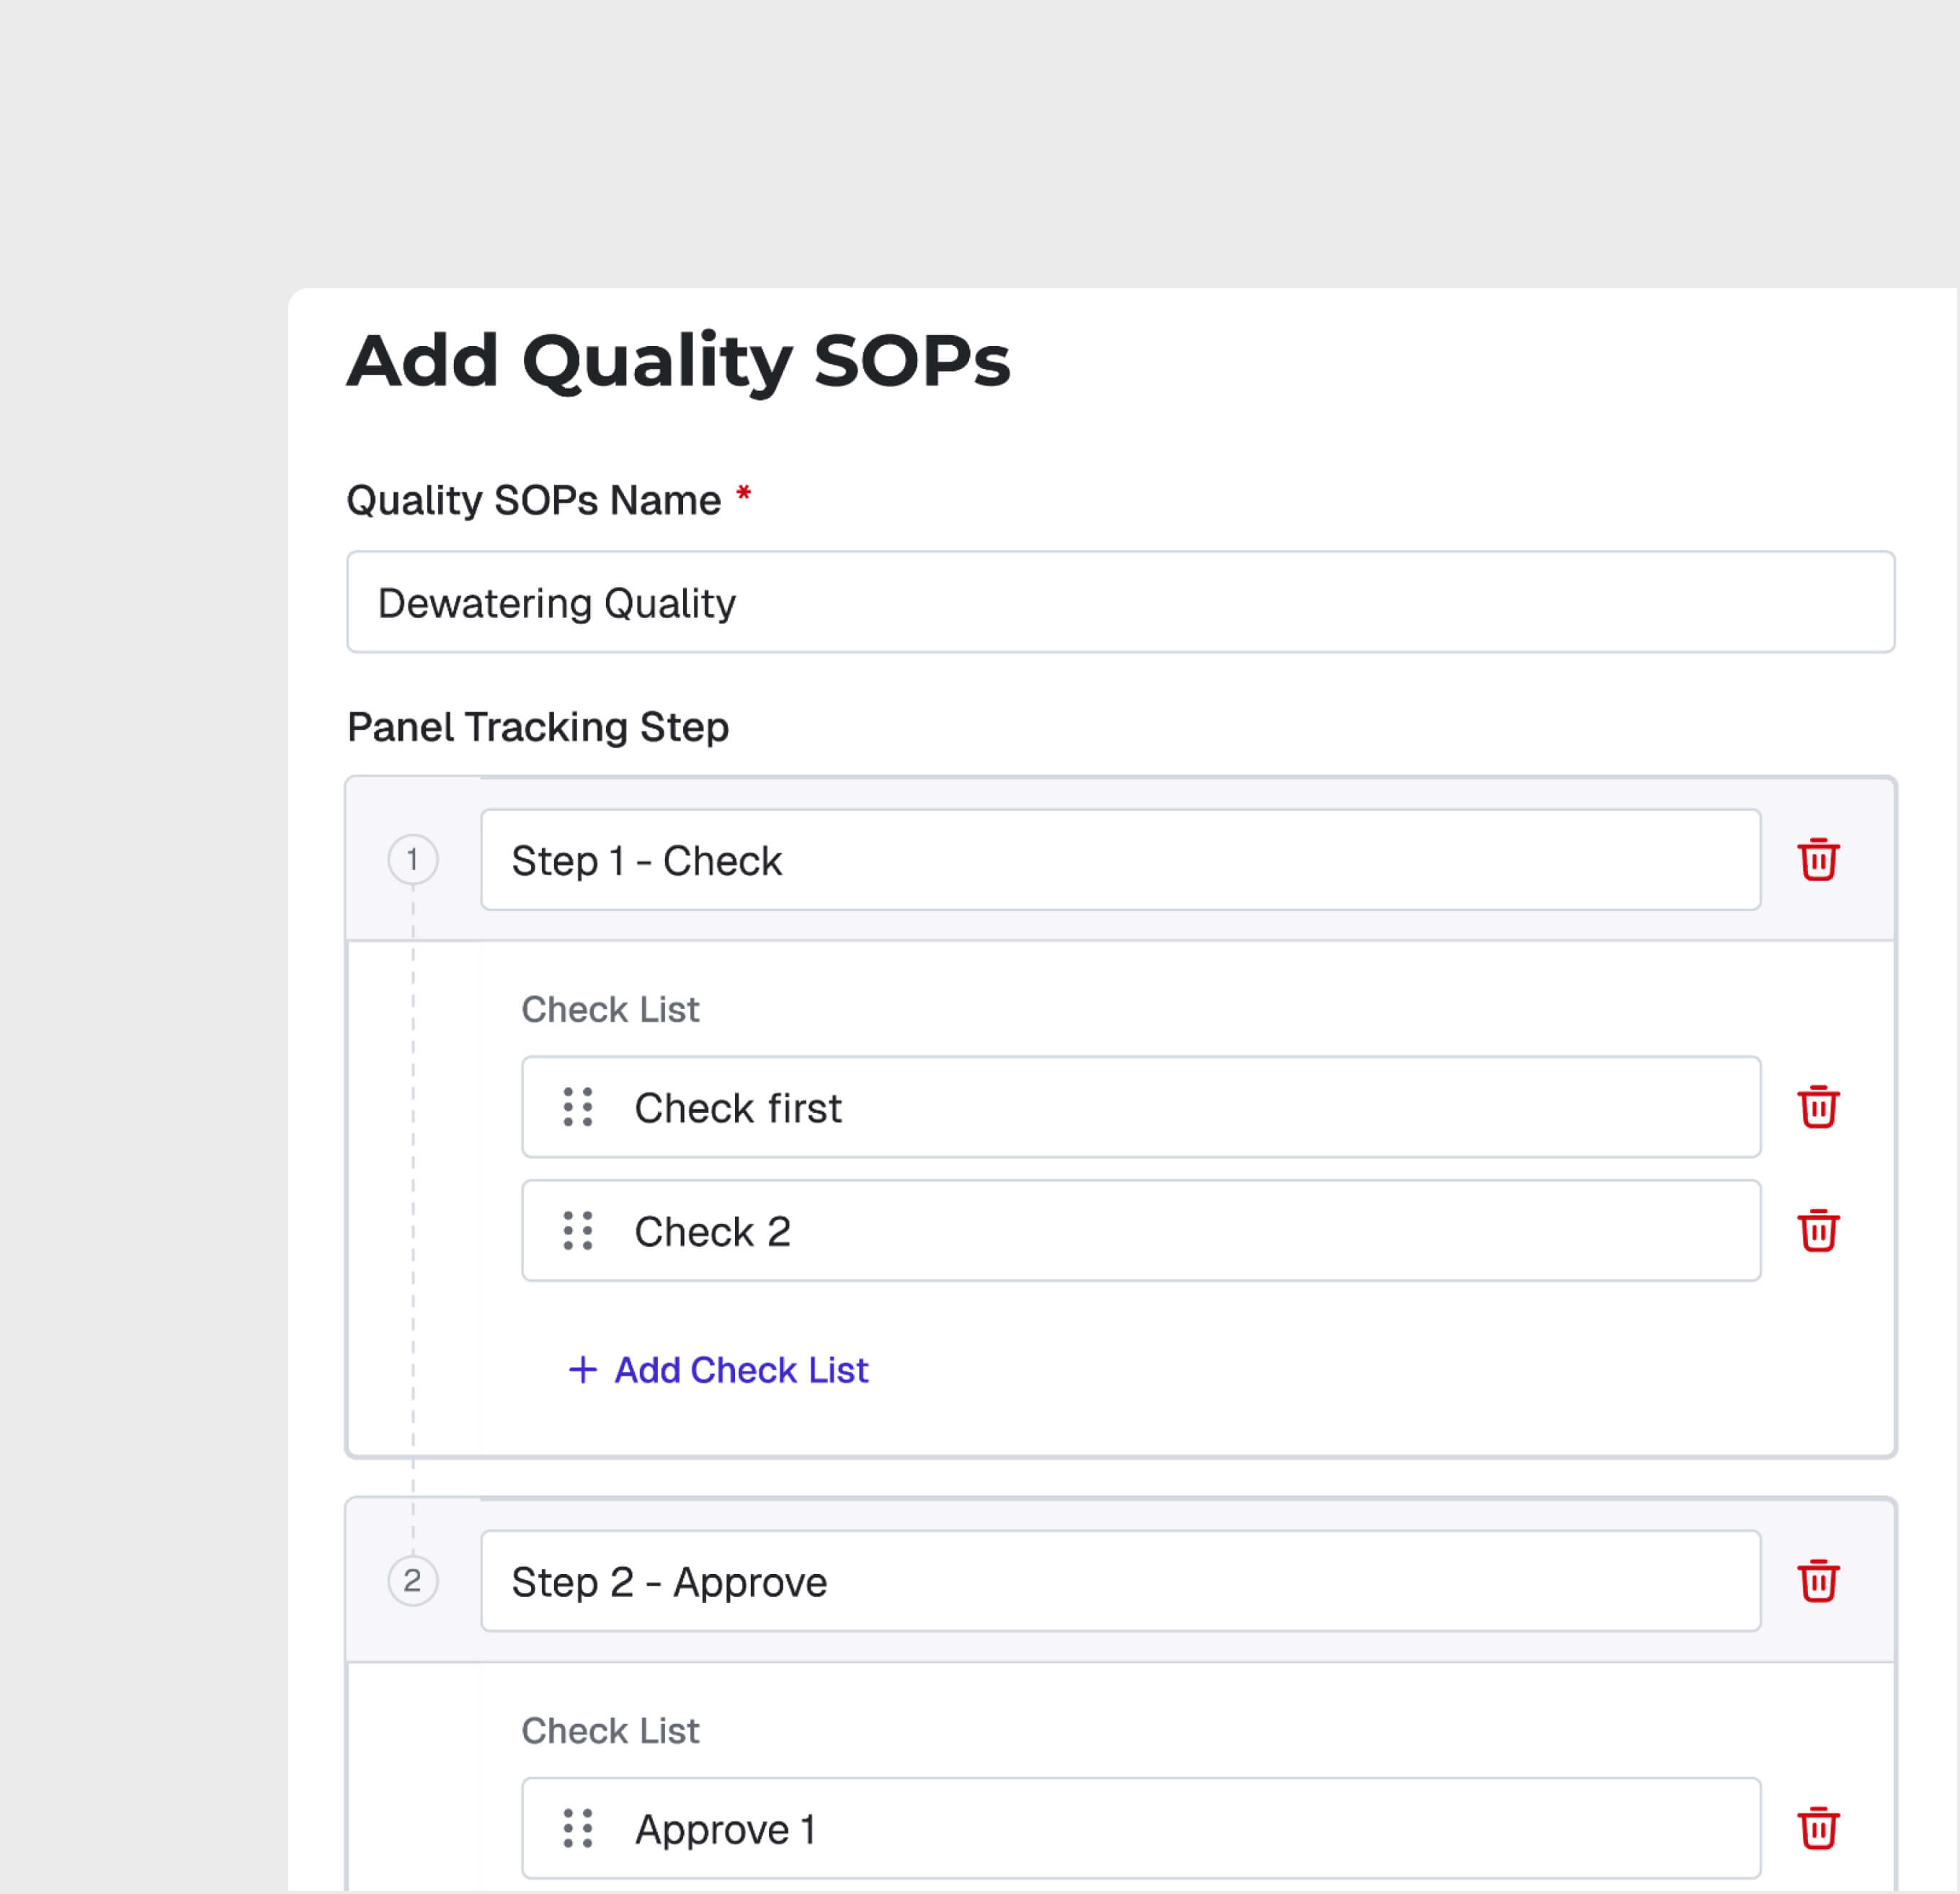Click the step number 1 circle
1960x1894 pixels.
point(413,860)
